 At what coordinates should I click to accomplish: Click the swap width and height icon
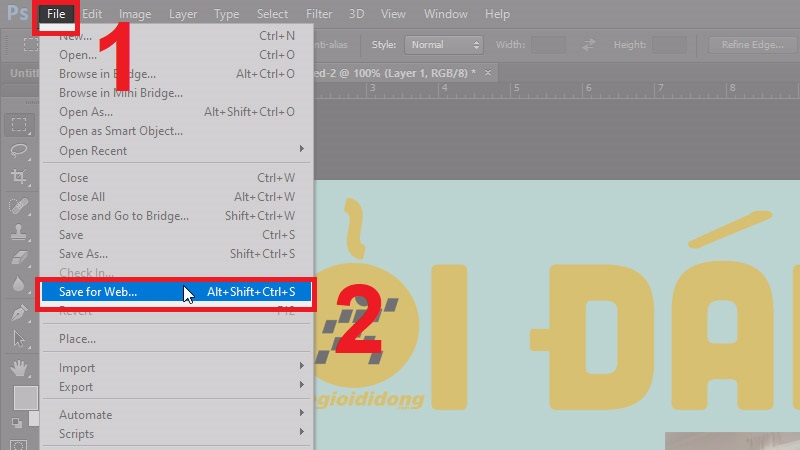[589, 45]
